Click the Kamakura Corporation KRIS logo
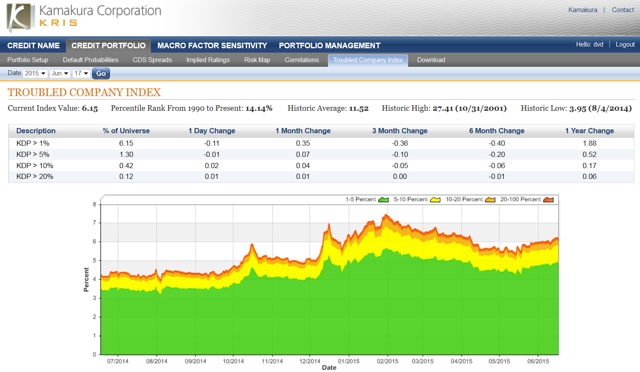This screenshot has height=372, width=640. (x=84, y=17)
